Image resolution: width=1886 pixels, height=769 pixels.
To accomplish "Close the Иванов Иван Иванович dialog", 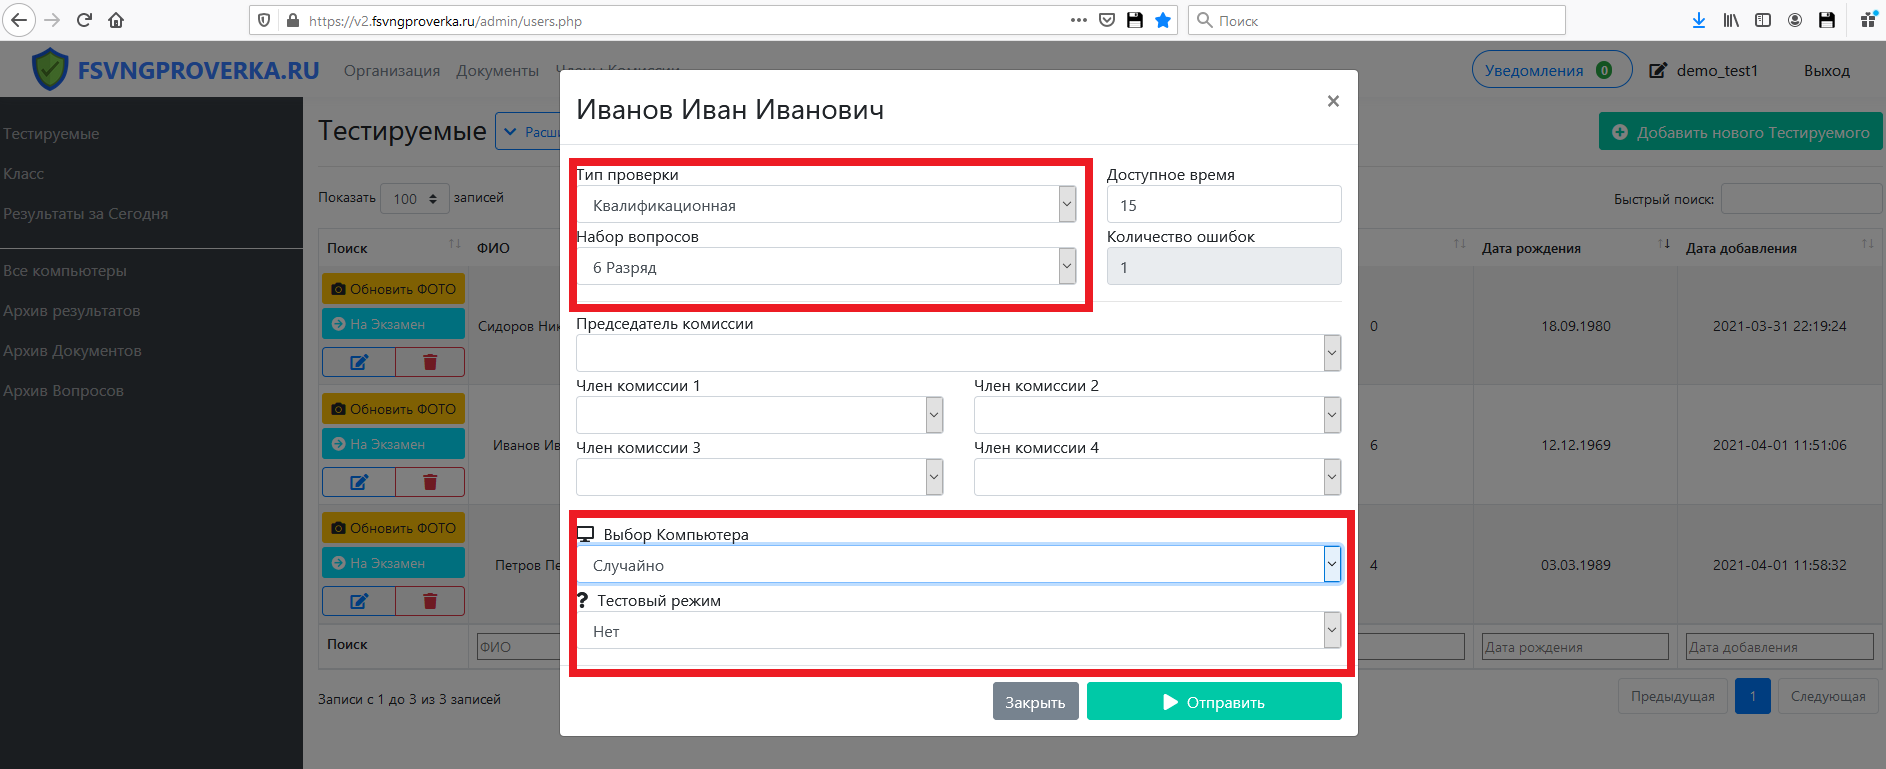I will point(1332,101).
